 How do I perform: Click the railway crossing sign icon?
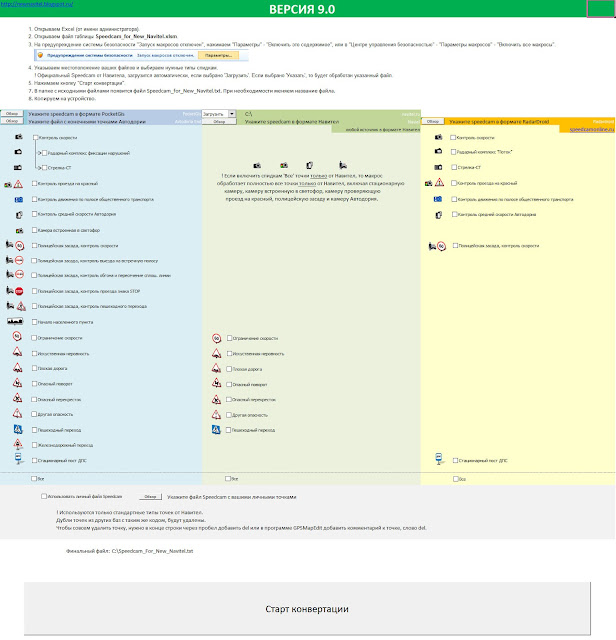coord(18,444)
